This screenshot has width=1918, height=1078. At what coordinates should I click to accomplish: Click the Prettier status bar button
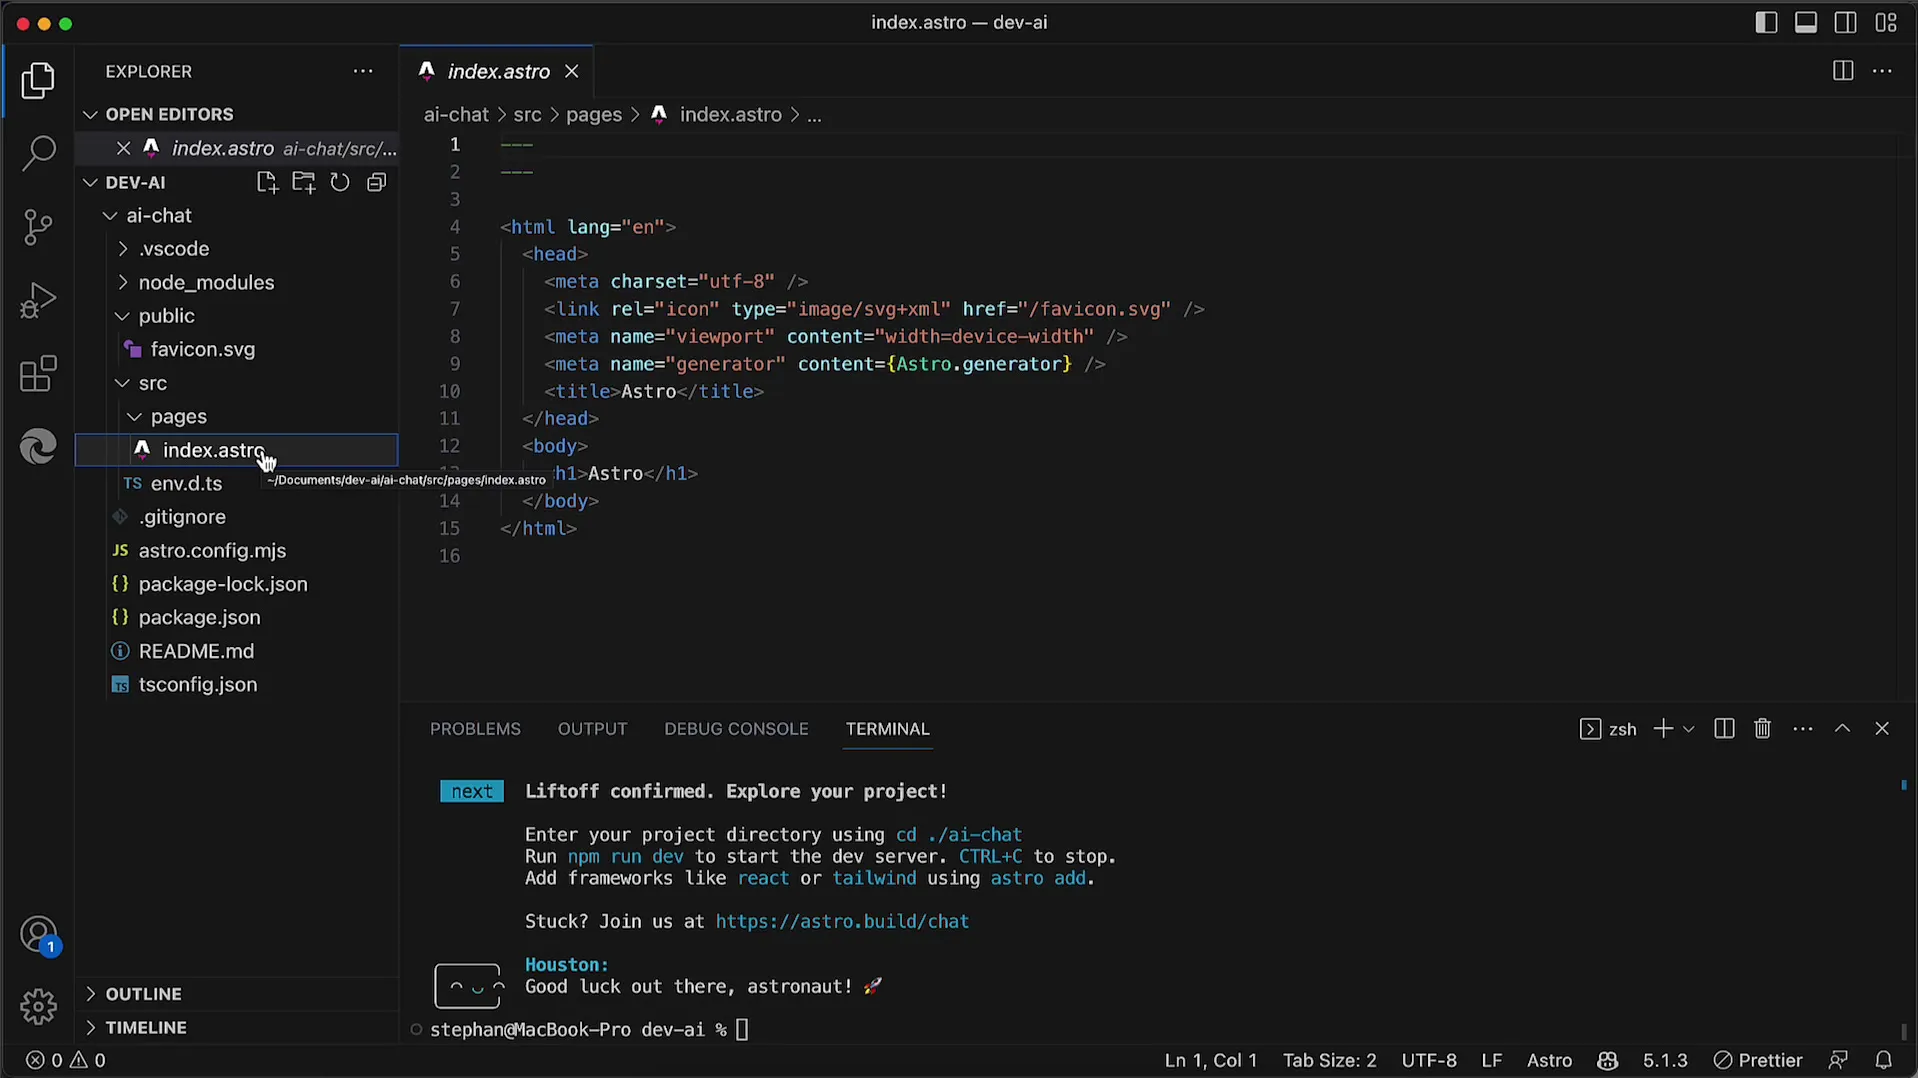point(1757,1060)
